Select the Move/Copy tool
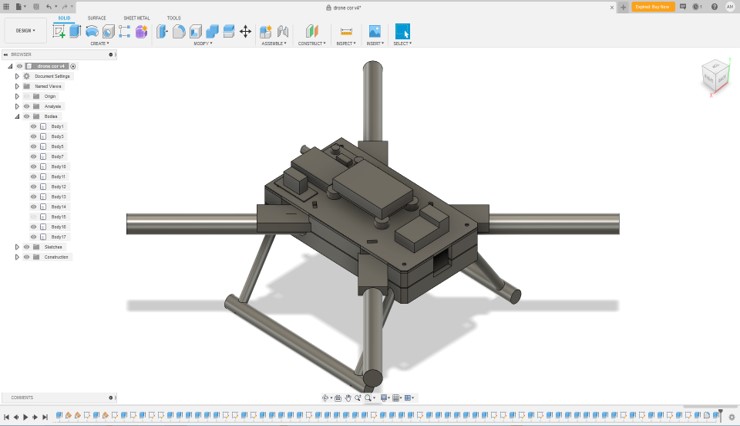740x426 pixels. [x=245, y=32]
